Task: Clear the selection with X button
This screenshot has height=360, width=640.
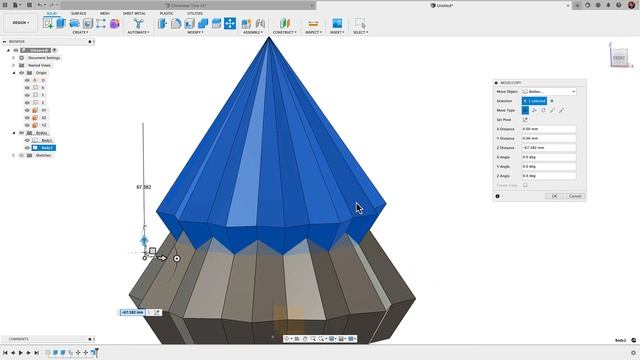Action: (552, 101)
